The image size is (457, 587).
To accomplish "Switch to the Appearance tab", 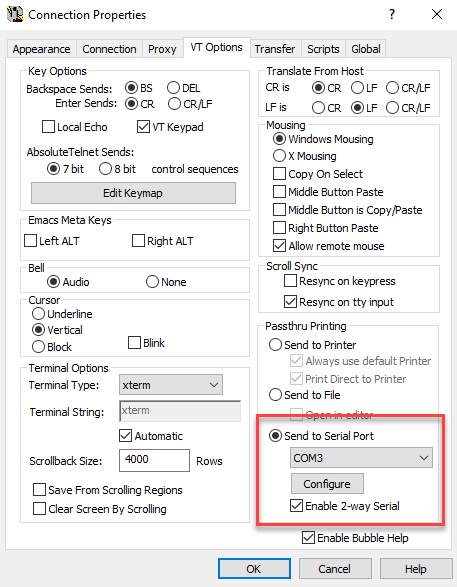I will 41,49.
